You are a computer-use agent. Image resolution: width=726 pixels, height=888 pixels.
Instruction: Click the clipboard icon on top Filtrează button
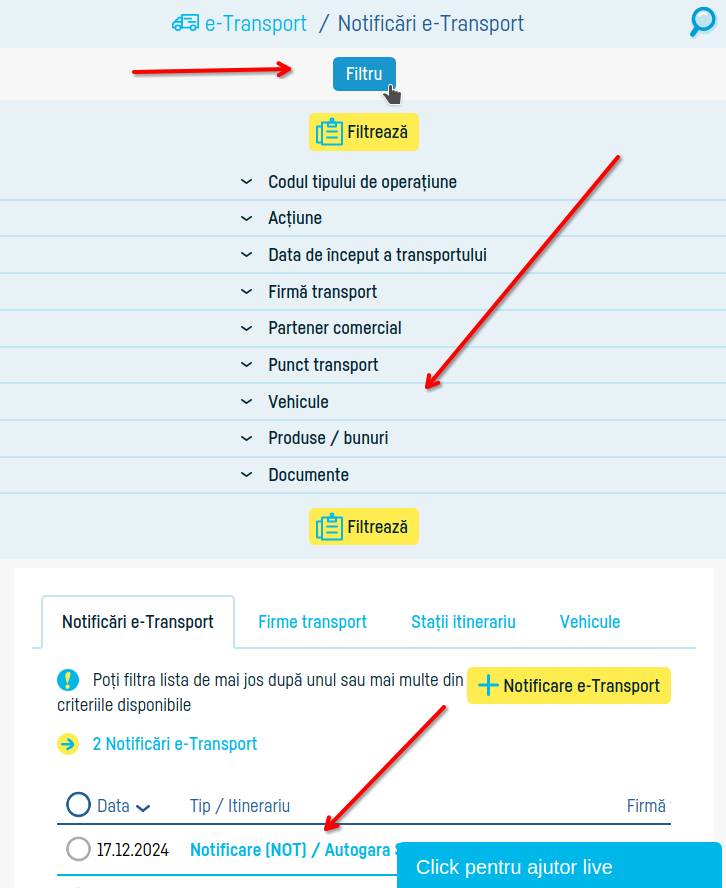click(328, 131)
